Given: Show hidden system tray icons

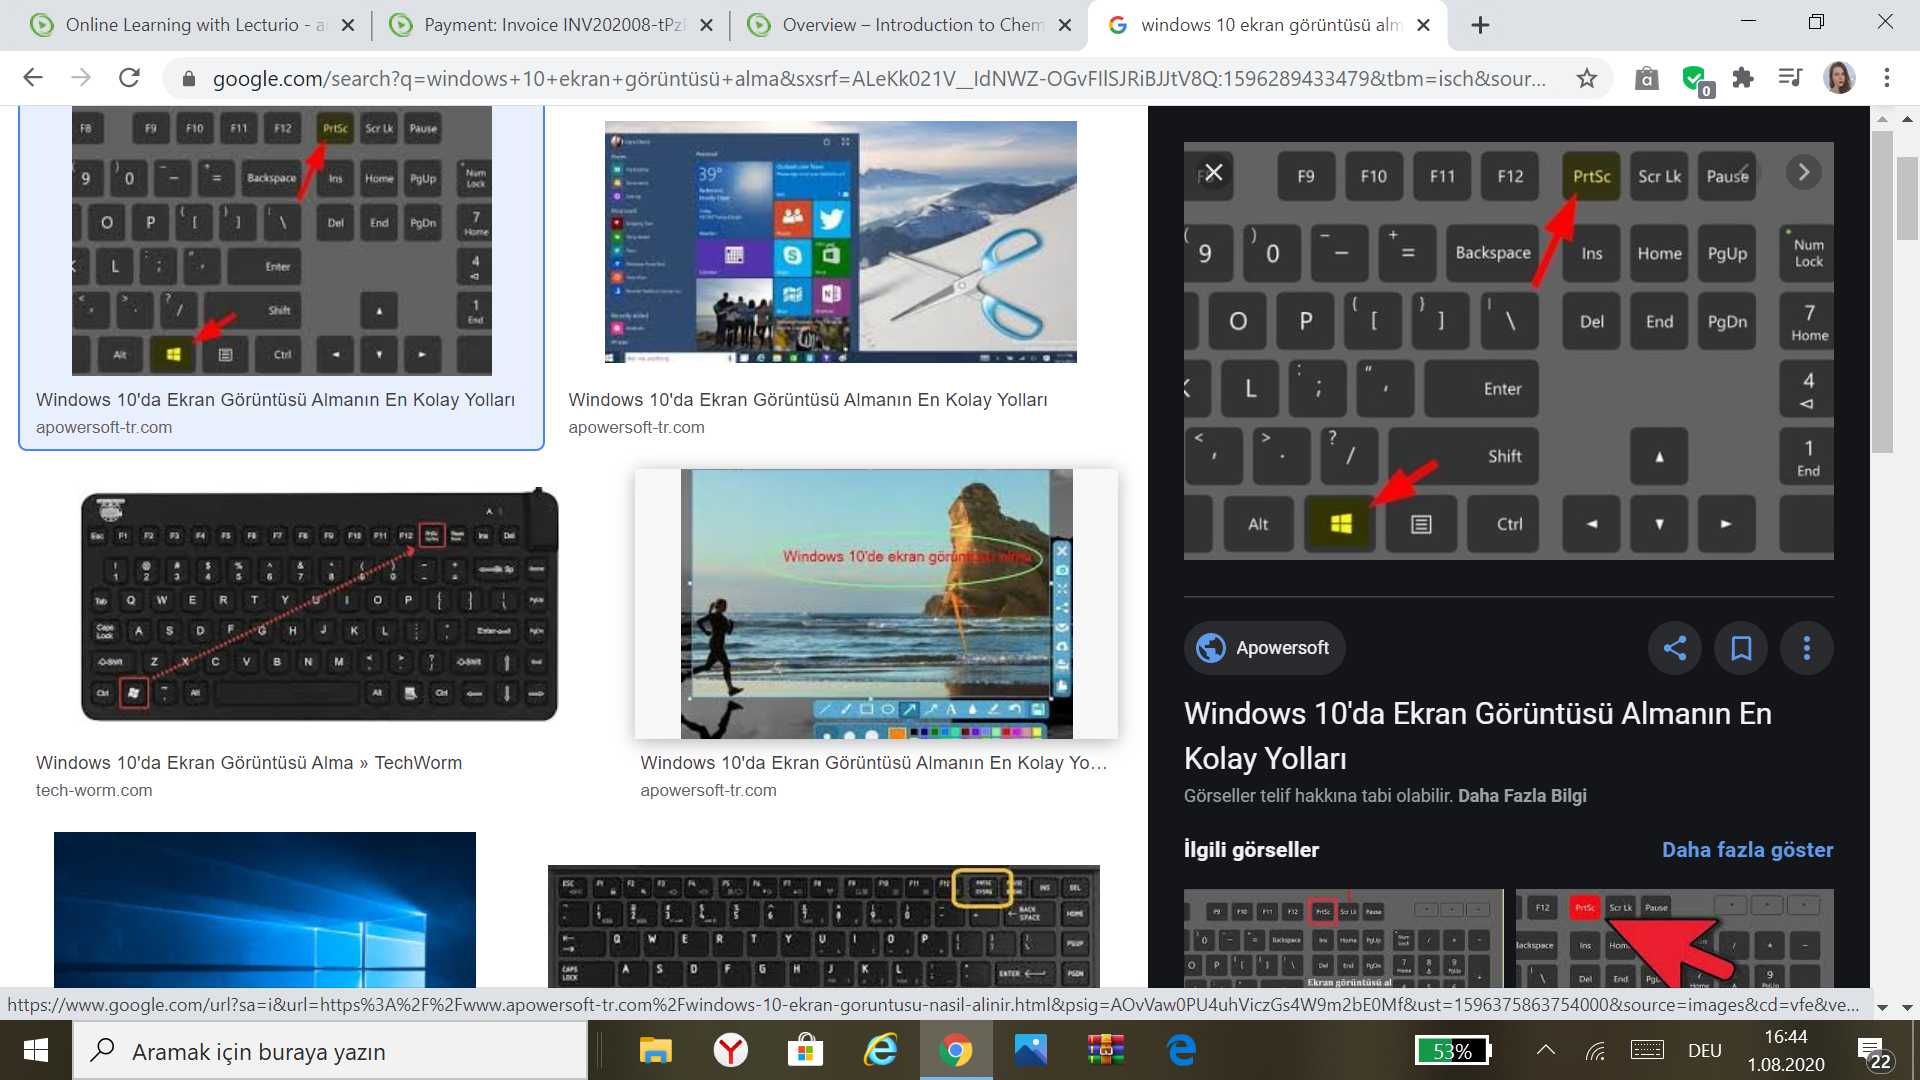Looking at the screenshot, I should click(x=1545, y=1050).
